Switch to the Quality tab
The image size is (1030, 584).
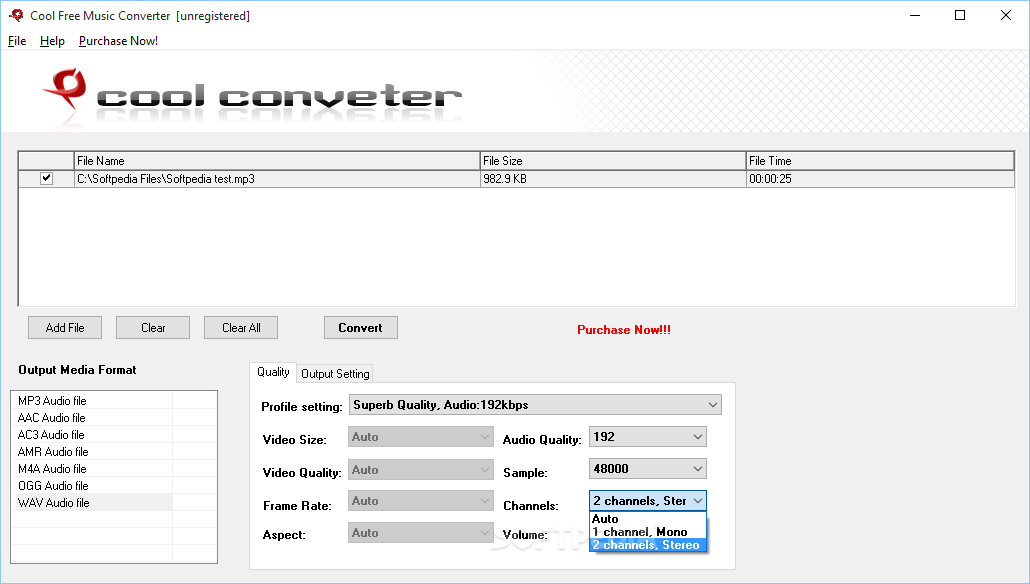[x=273, y=372]
